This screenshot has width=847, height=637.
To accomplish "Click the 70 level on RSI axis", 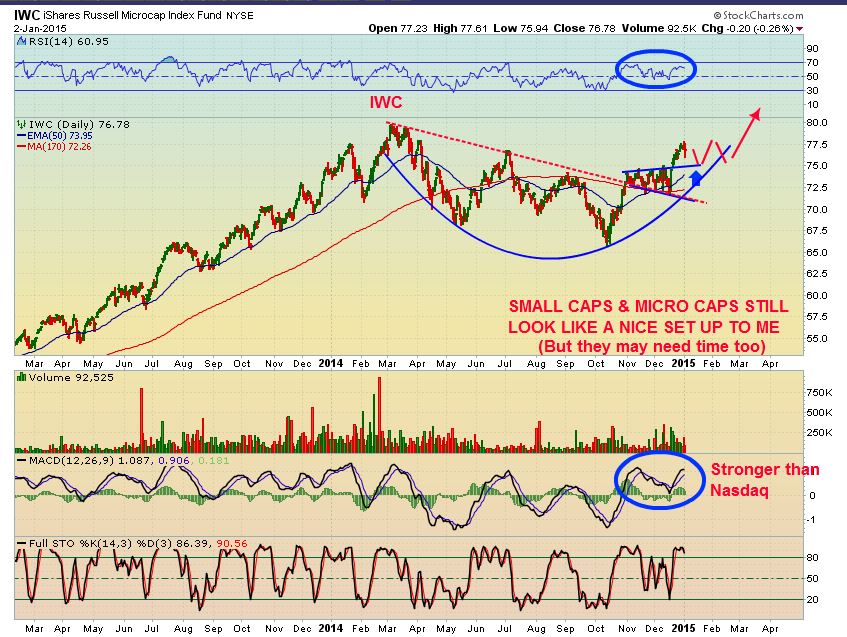I will 812,62.
